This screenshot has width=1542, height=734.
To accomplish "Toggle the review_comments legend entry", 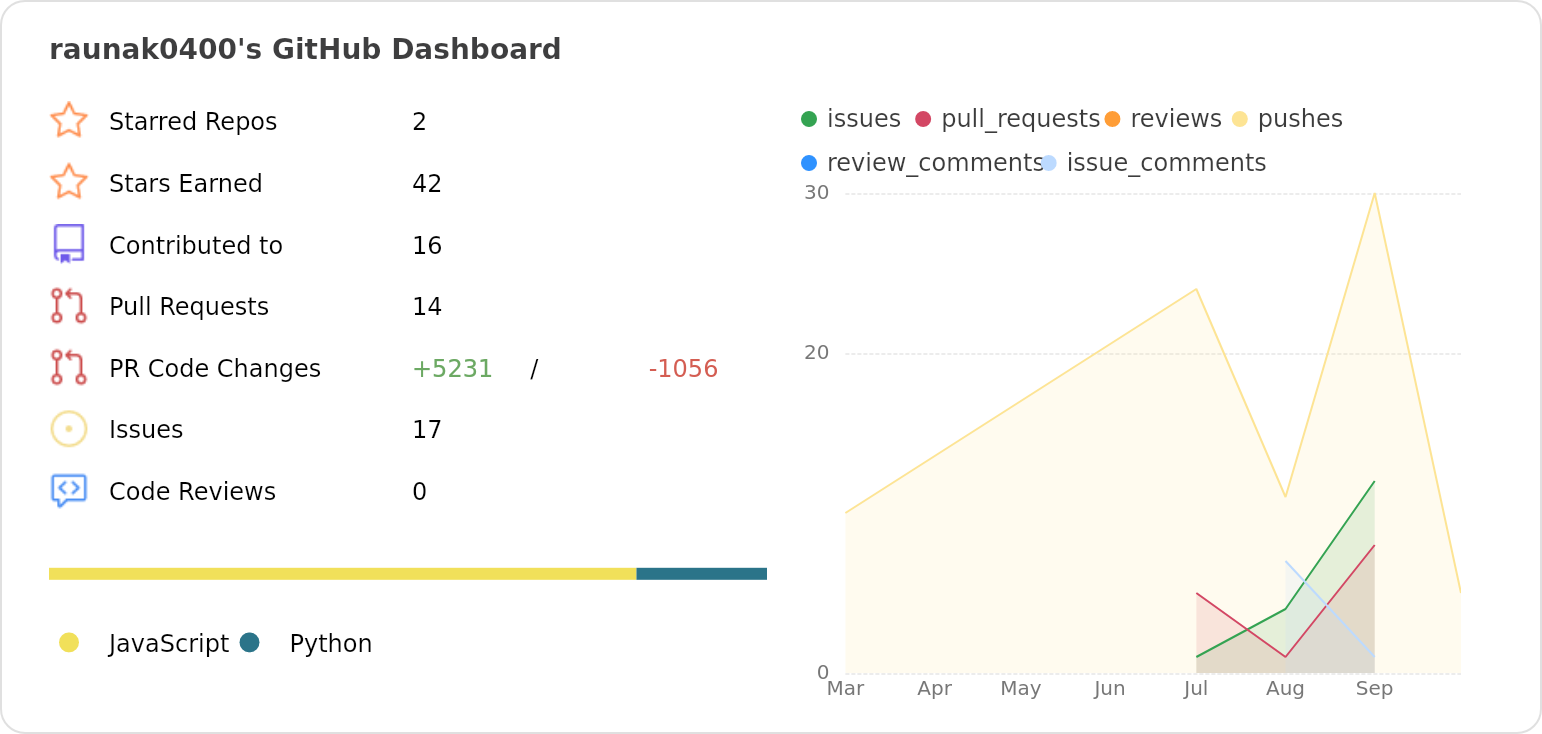I will coord(921,163).
